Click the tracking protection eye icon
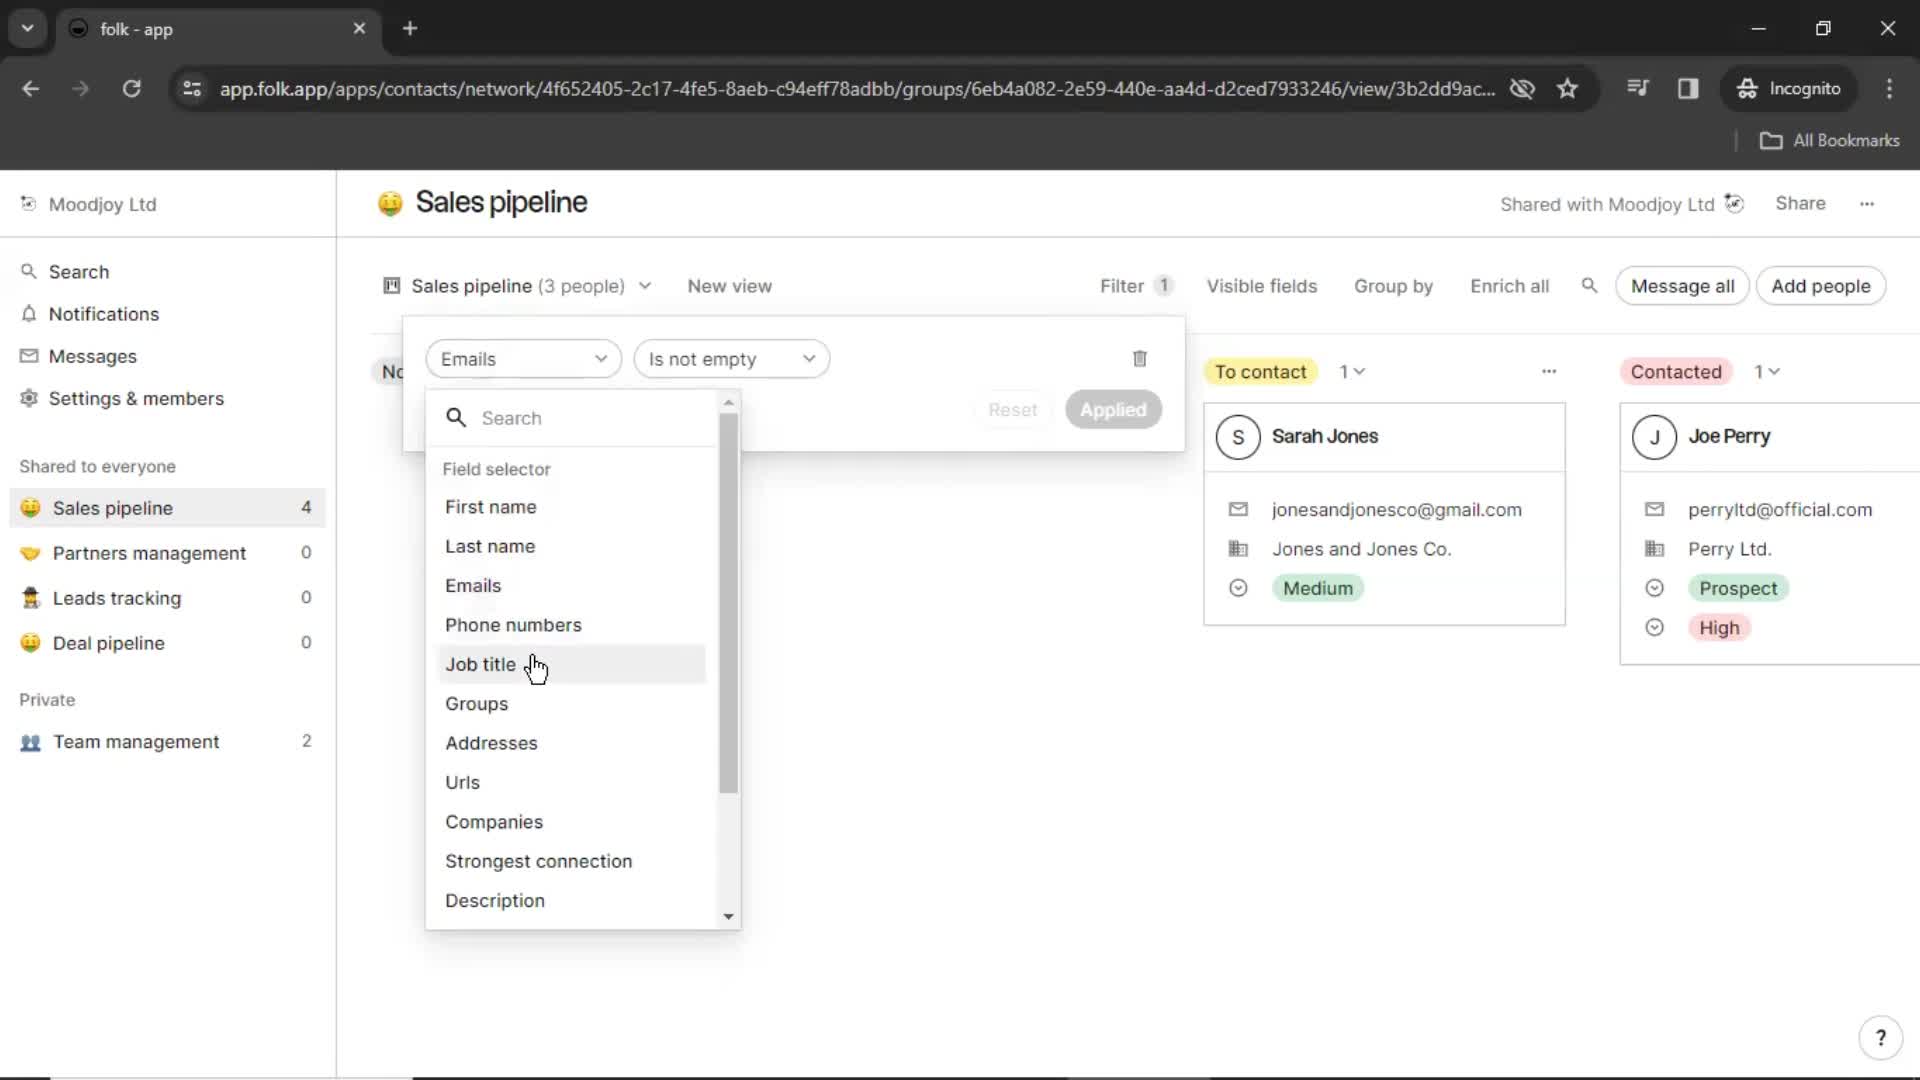Screen dimensions: 1920x1080 click(x=1522, y=89)
